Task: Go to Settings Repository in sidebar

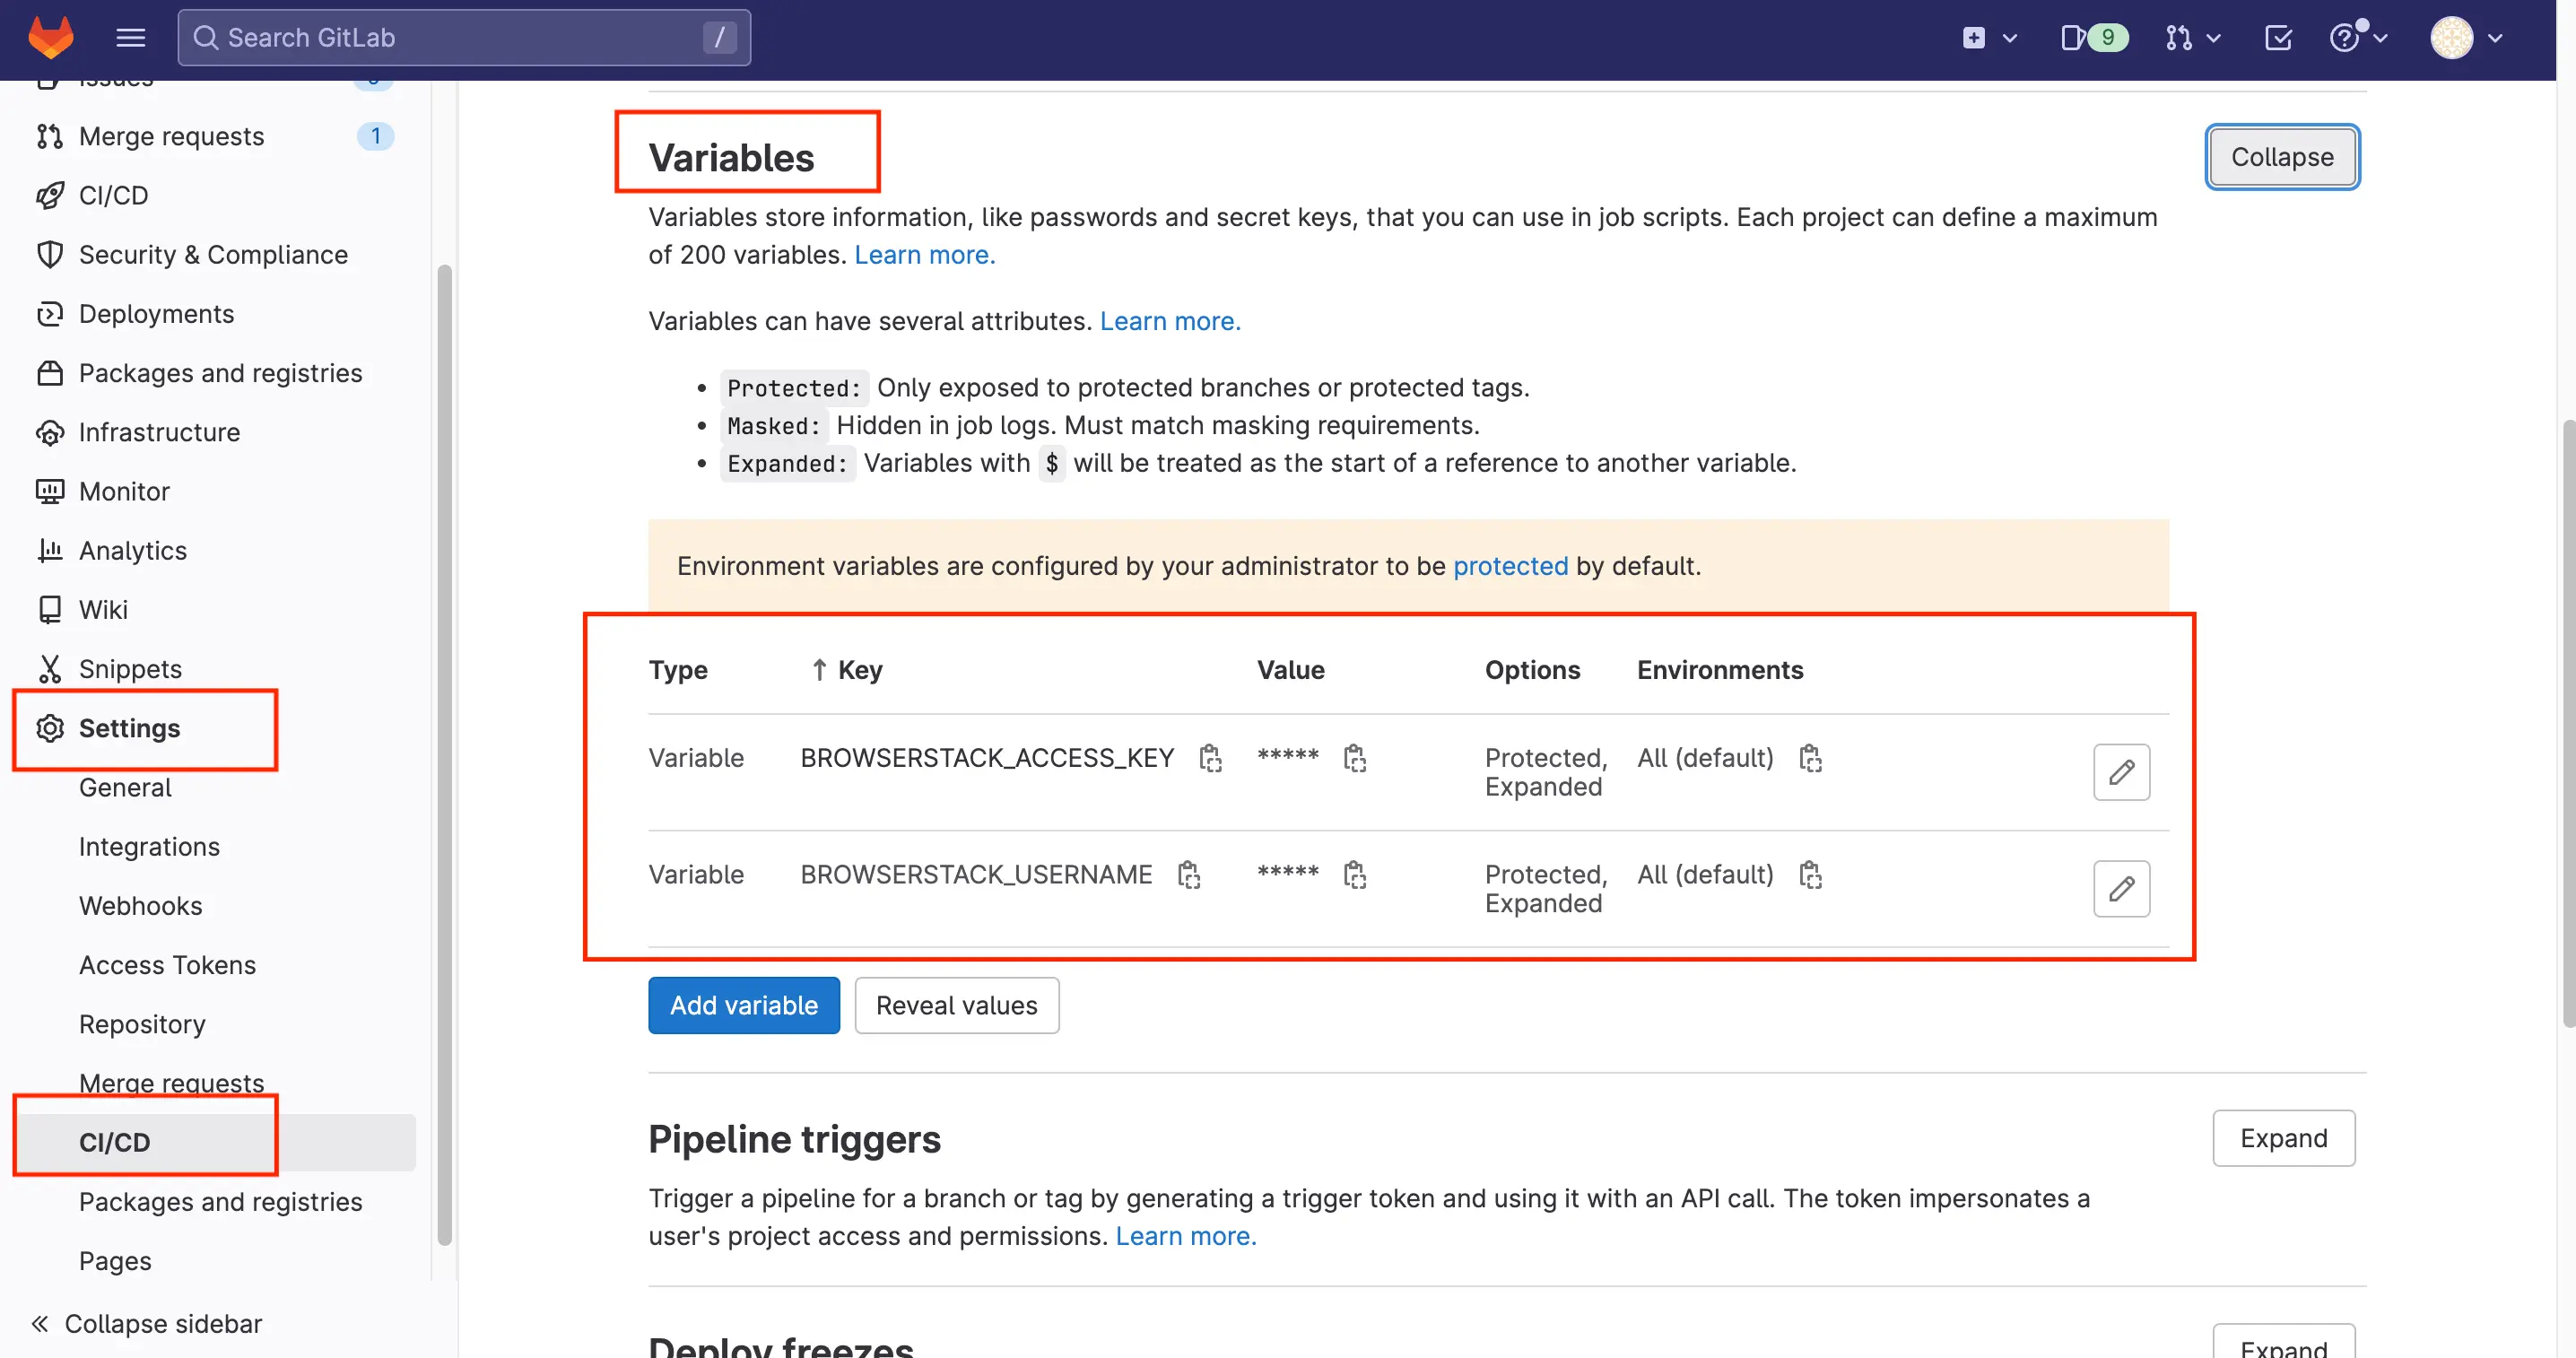Action: tap(142, 1024)
